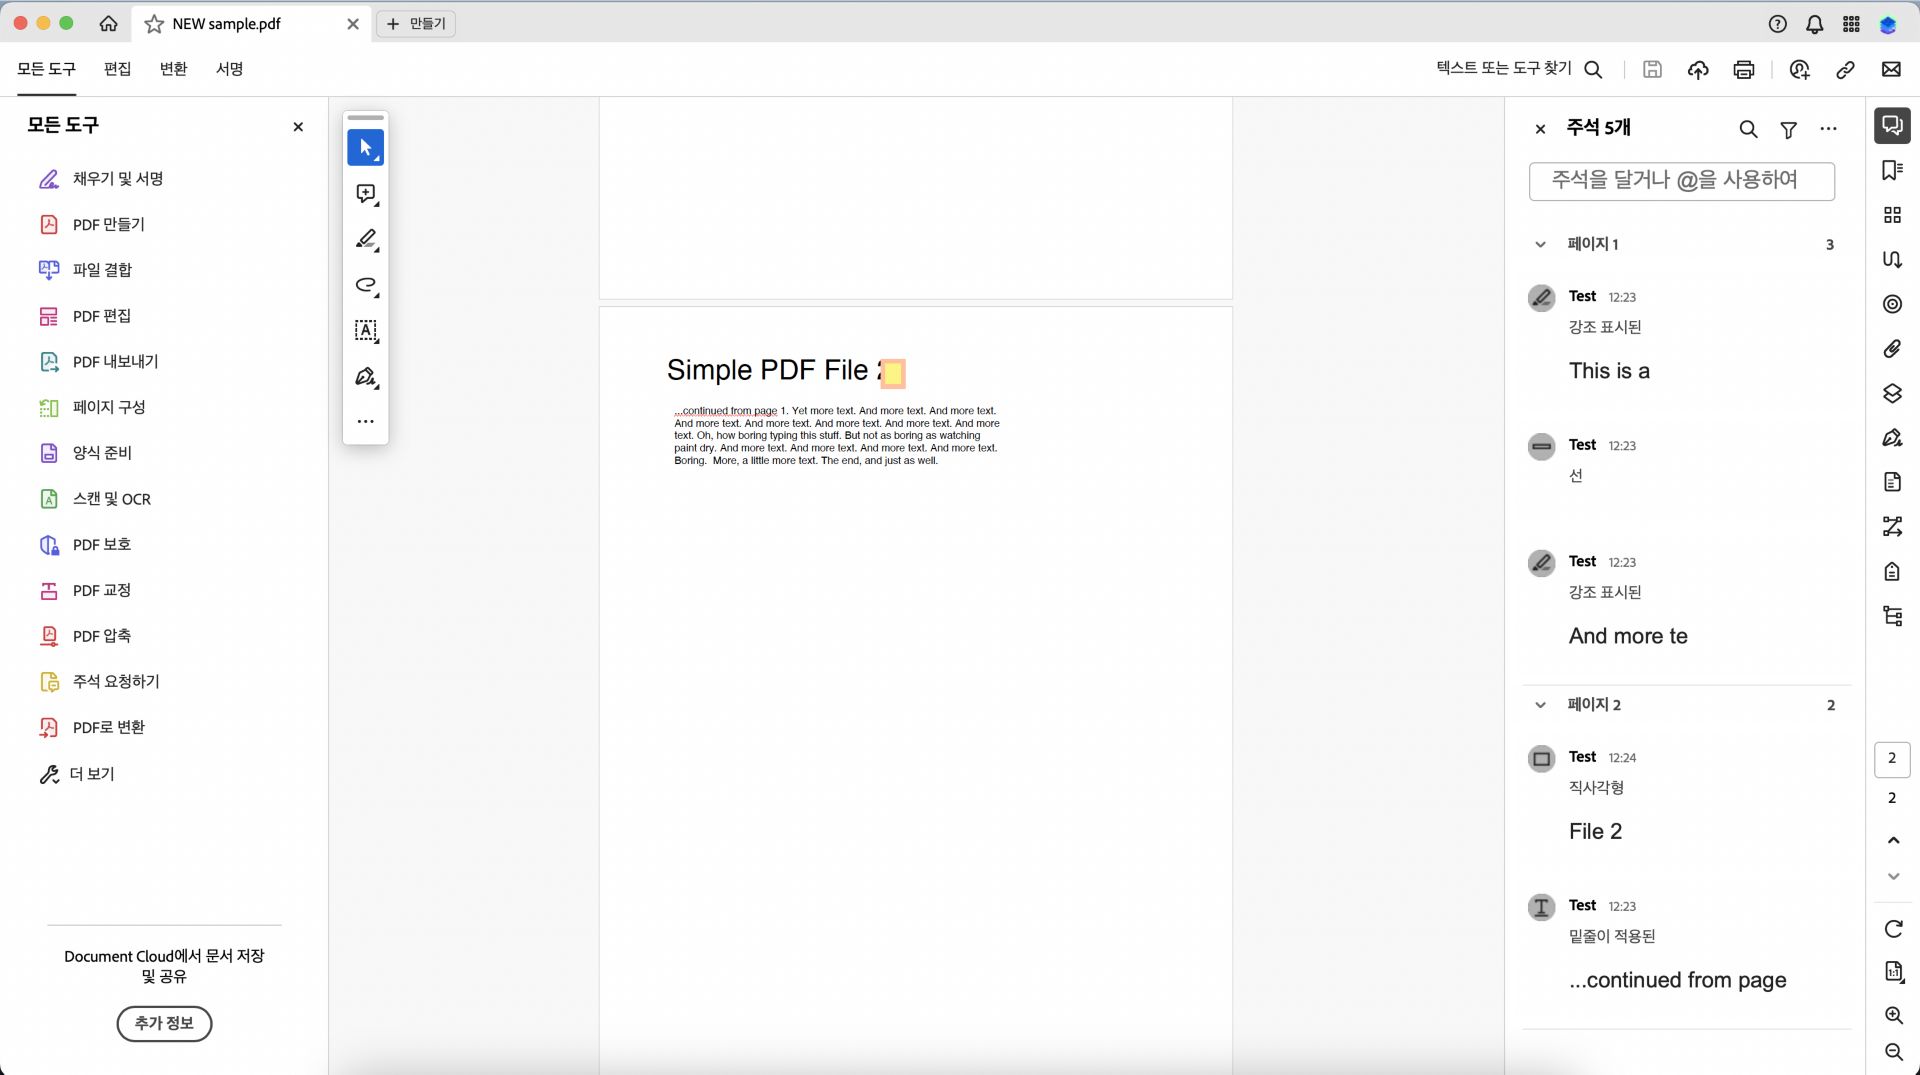Copy share link to file

pos(1846,69)
